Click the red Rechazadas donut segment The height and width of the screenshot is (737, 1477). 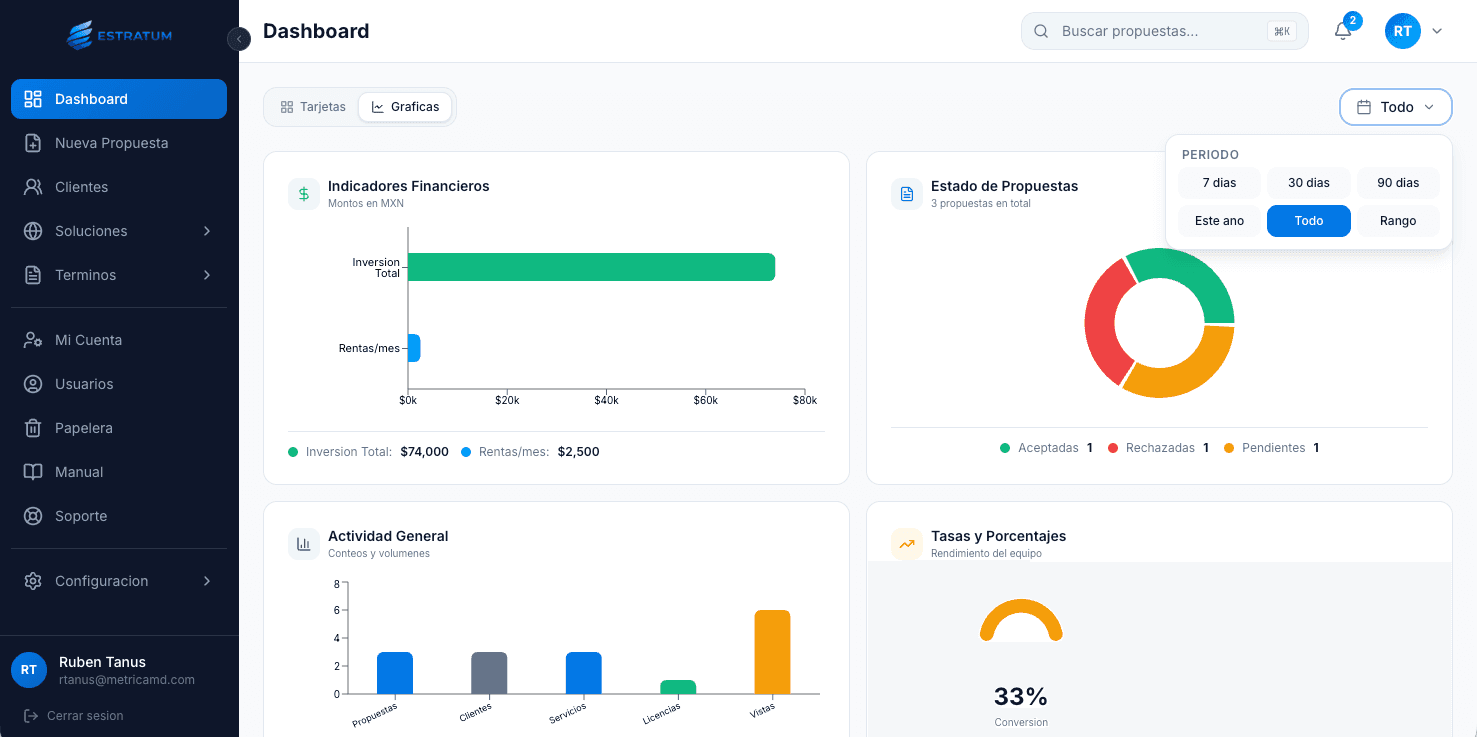(x=1100, y=322)
